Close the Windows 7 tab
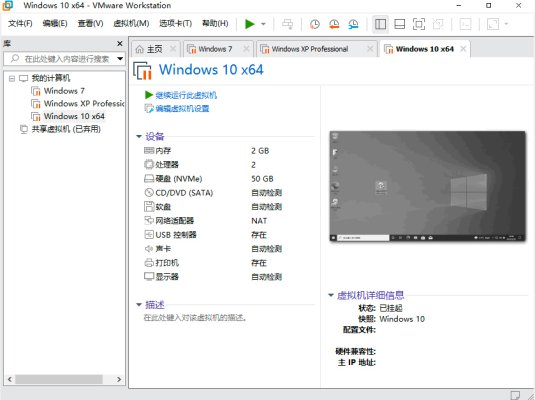The height and width of the screenshot is (400, 535). [x=246, y=49]
